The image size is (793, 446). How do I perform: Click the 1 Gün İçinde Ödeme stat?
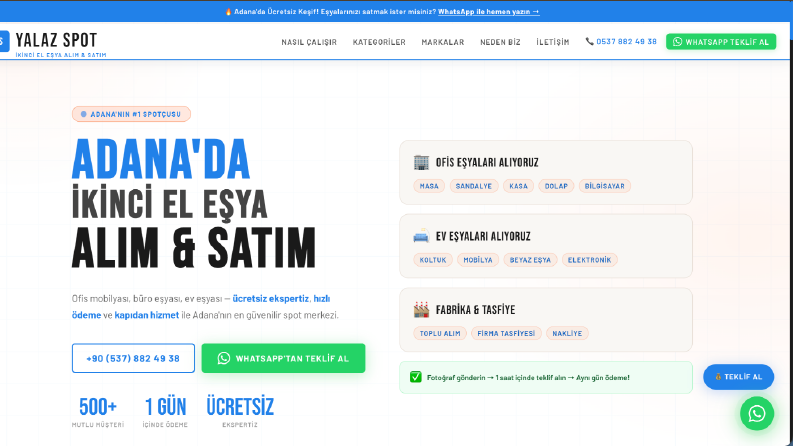coord(165,412)
